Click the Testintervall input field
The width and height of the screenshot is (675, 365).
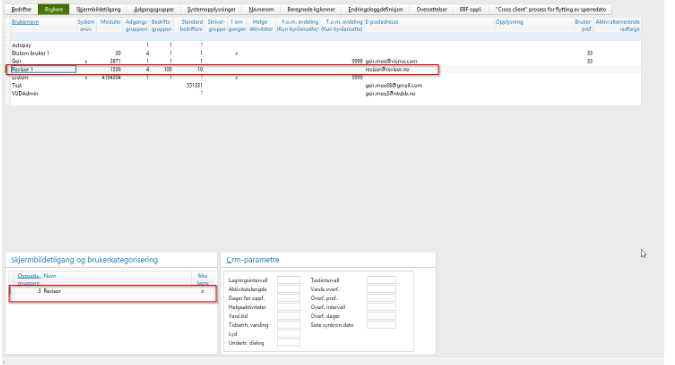tap(381, 280)
